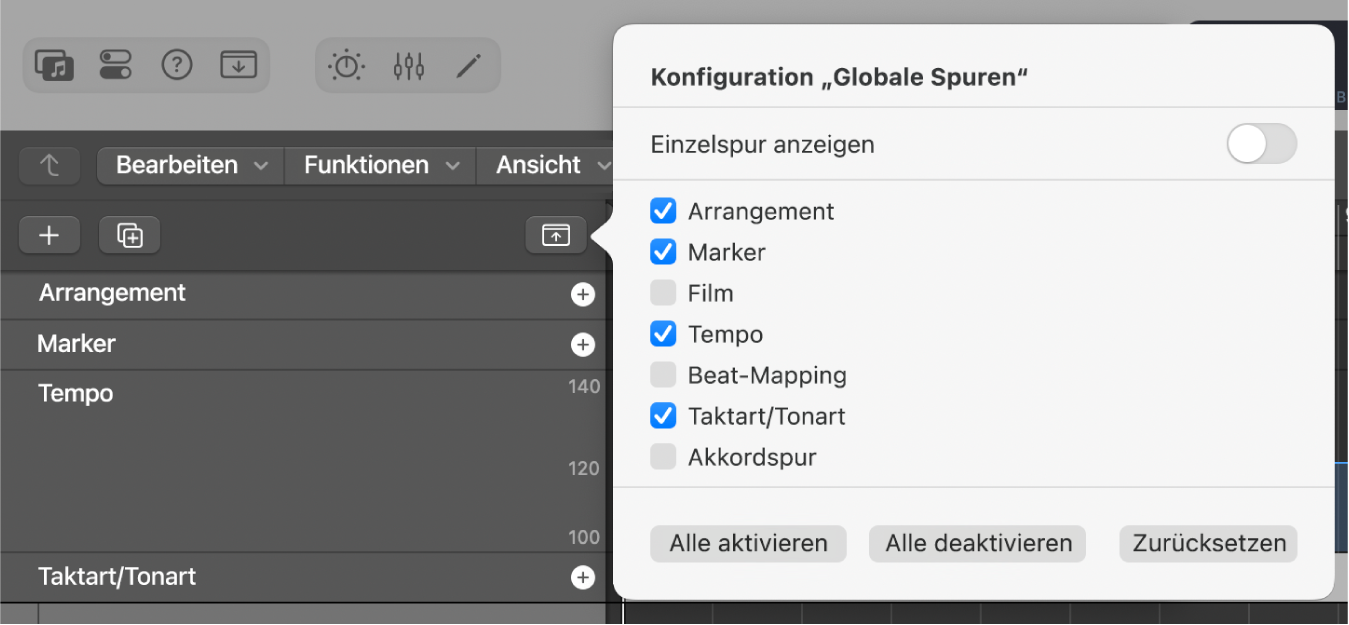Viewport: 1349px width, 625px height.
Task: Open Smart Controls dial icon
Action: tap(347, 66)
